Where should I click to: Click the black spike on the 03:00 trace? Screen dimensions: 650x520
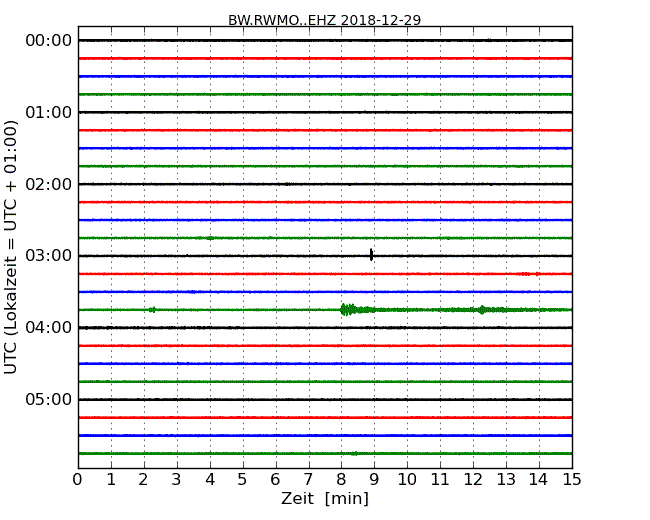(x=371, y=255)
